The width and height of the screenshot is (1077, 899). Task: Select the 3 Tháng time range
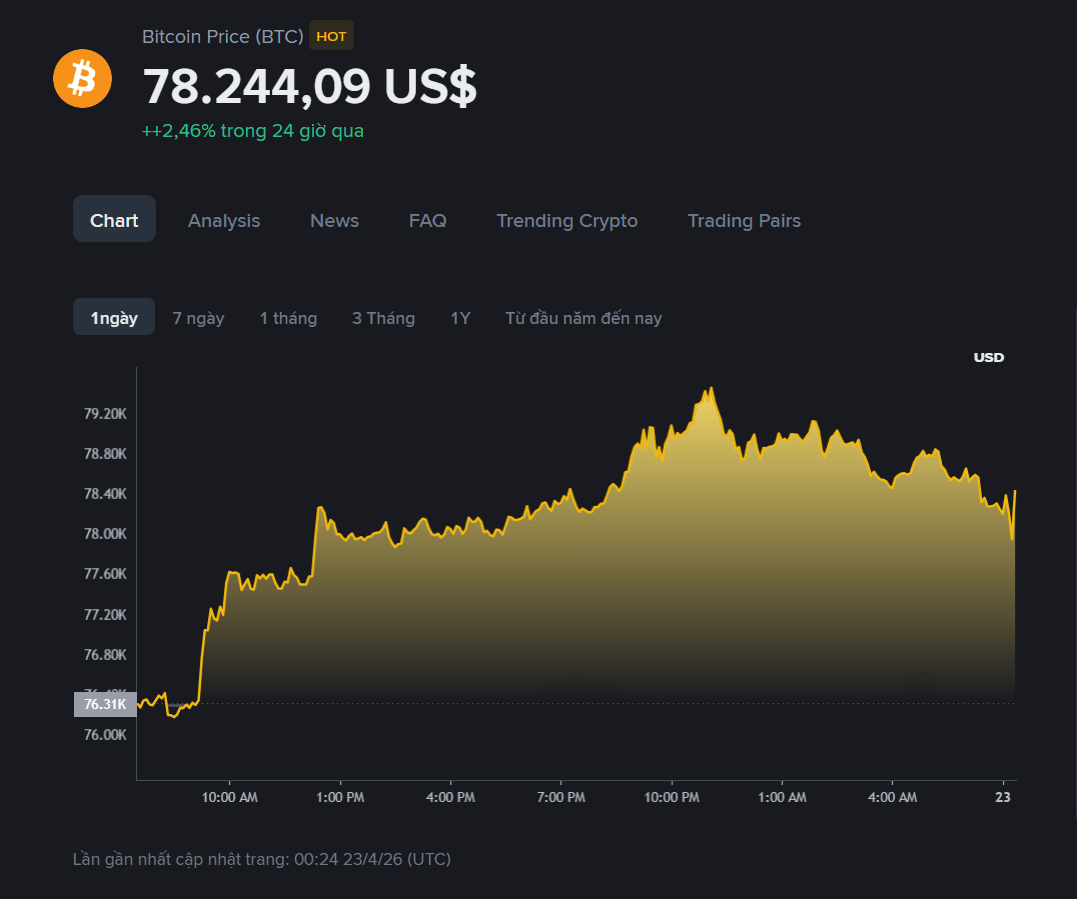383,318
